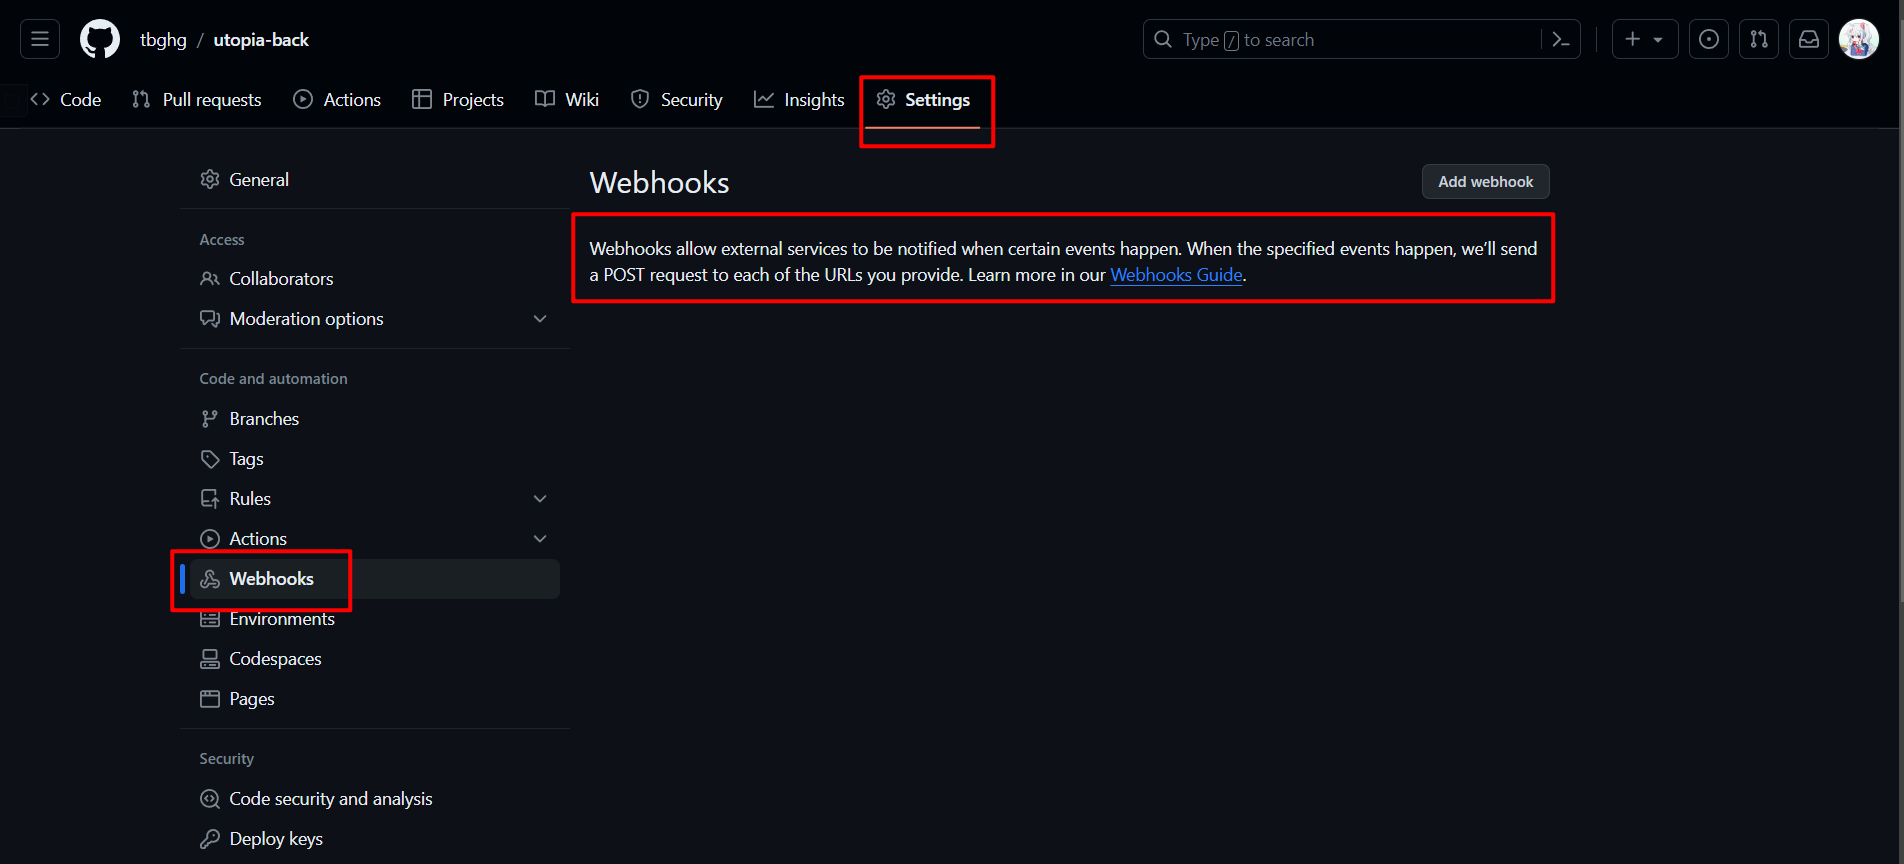This screenshot has height=864, width=1904.
Task: Open the hamburger navigation menu
Action: pos(40,40)
